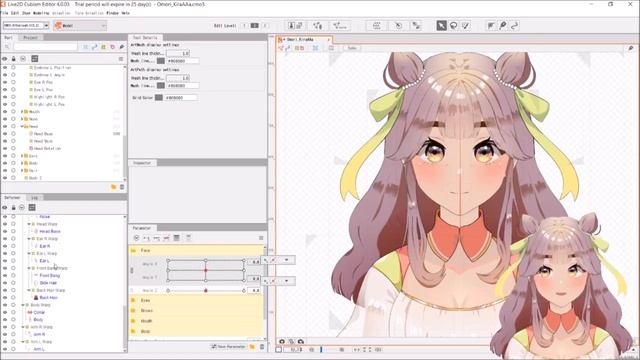Switch to the Project tab
Image resolution: width=640 pixels, height=360 pixels.
tap(30, 38)
